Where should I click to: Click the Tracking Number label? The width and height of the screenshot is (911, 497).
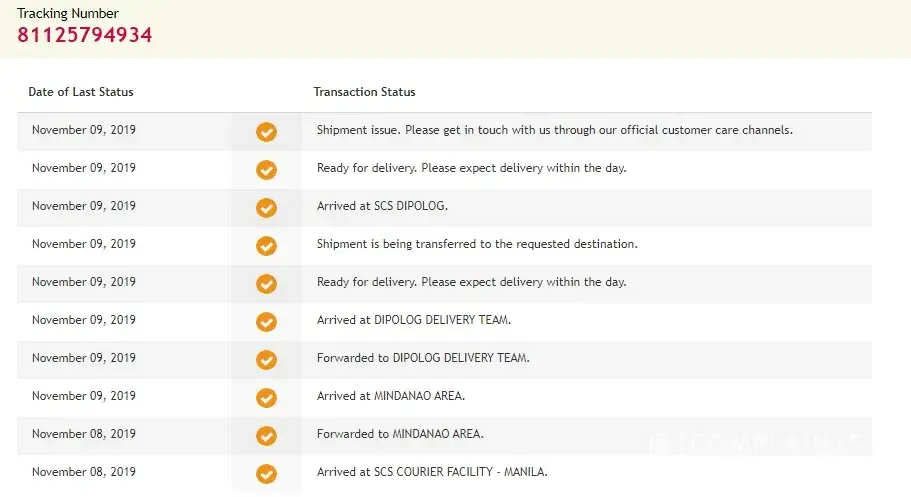tap(67, 13)
